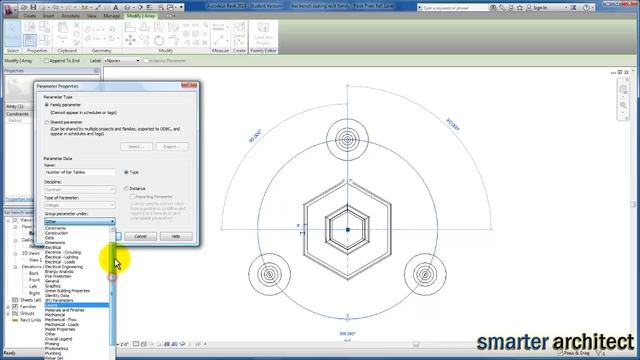Click the Export... button in Parameter Properties
The width and height of the screenshot is (640, 360).
click(x=172, y=147)
